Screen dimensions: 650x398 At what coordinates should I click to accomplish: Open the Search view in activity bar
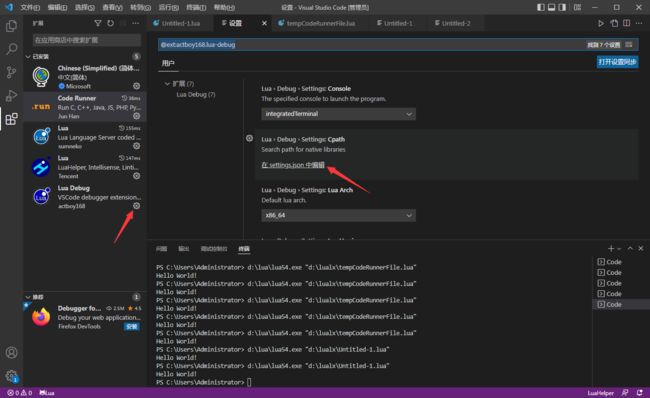click(11, 49)
